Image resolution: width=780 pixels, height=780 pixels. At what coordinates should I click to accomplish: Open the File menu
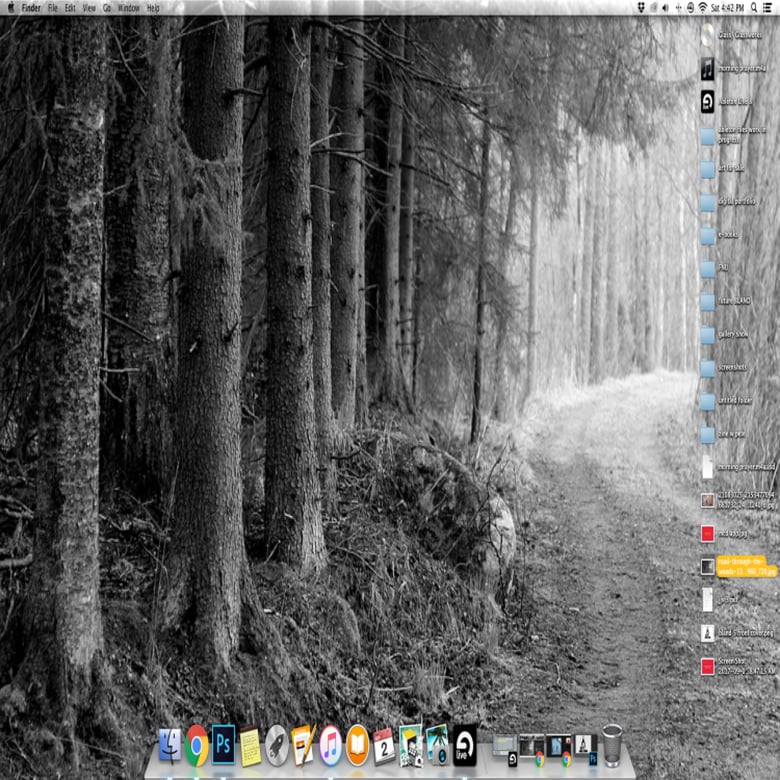(x=52, y=7)
